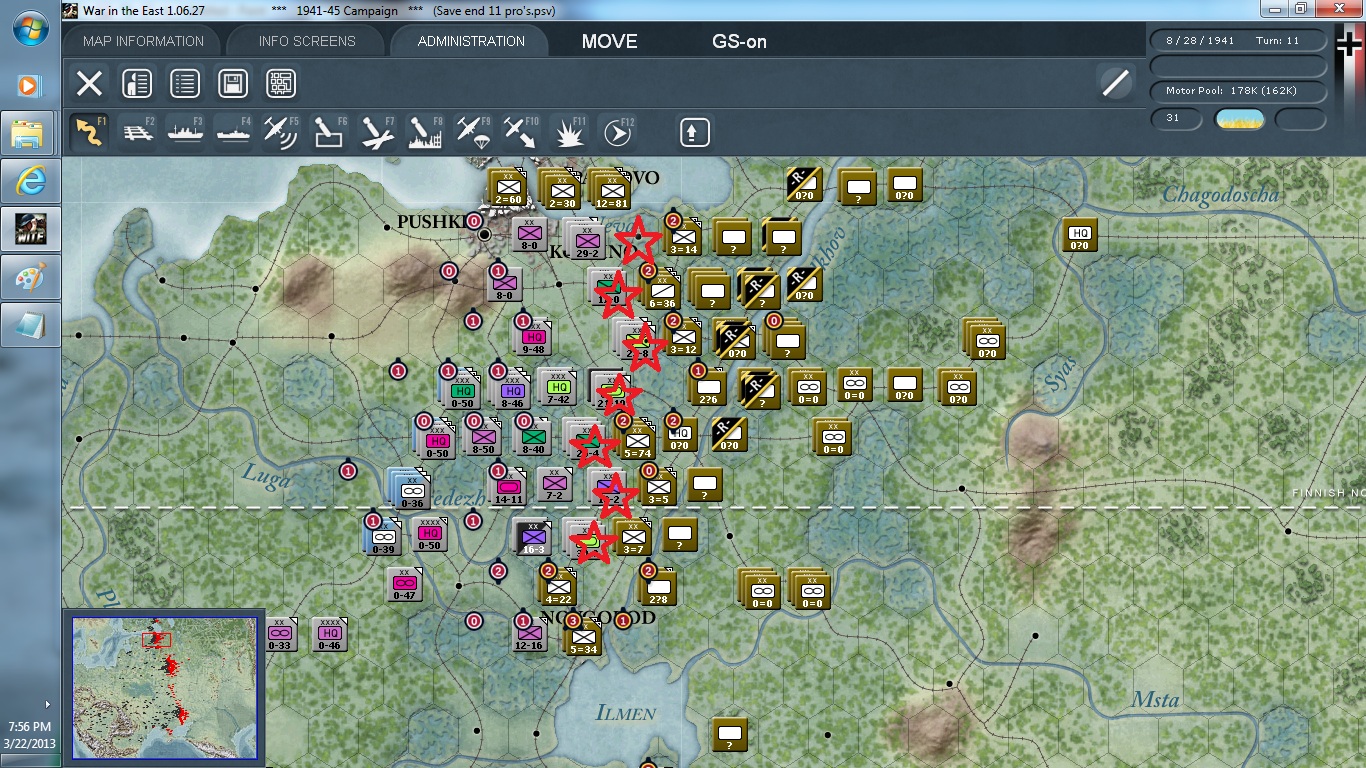Select the German division labeled 16-3
Image resolution: width=1366 pixels, height=768 pixels.
pos(532,536)
